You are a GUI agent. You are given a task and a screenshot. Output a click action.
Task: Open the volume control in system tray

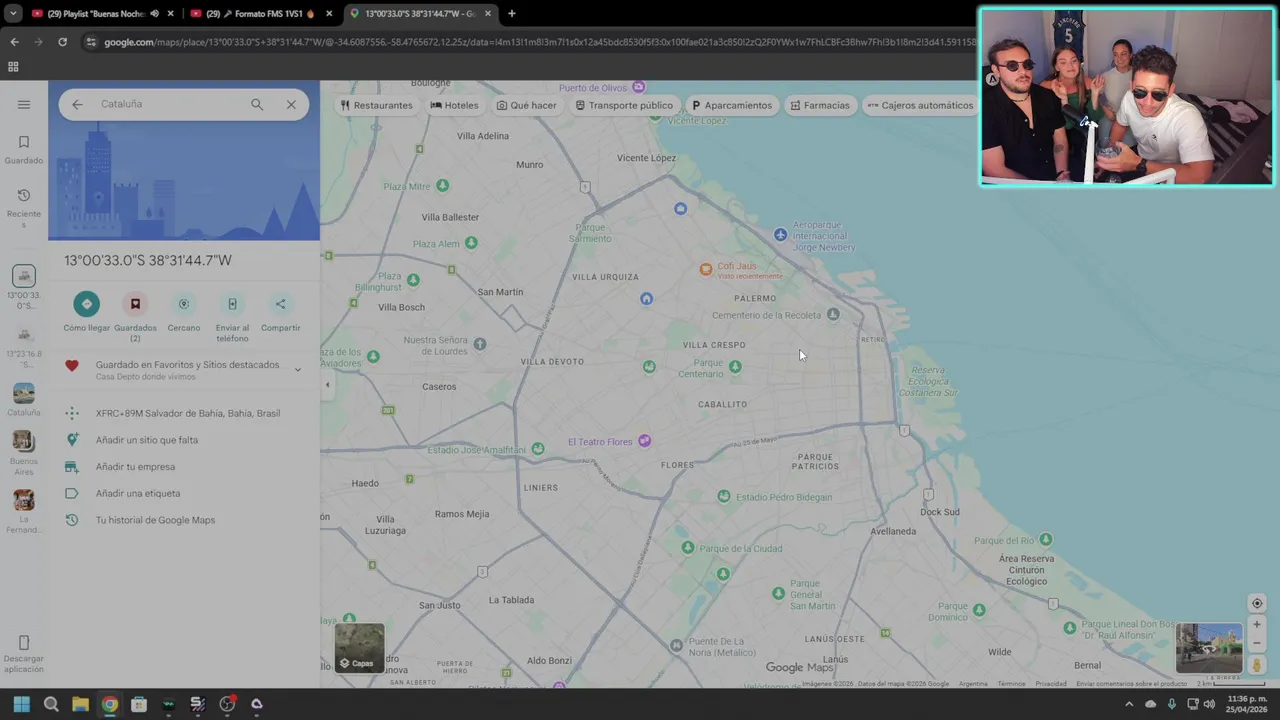pyautogui.click(x=1209, y=704)
